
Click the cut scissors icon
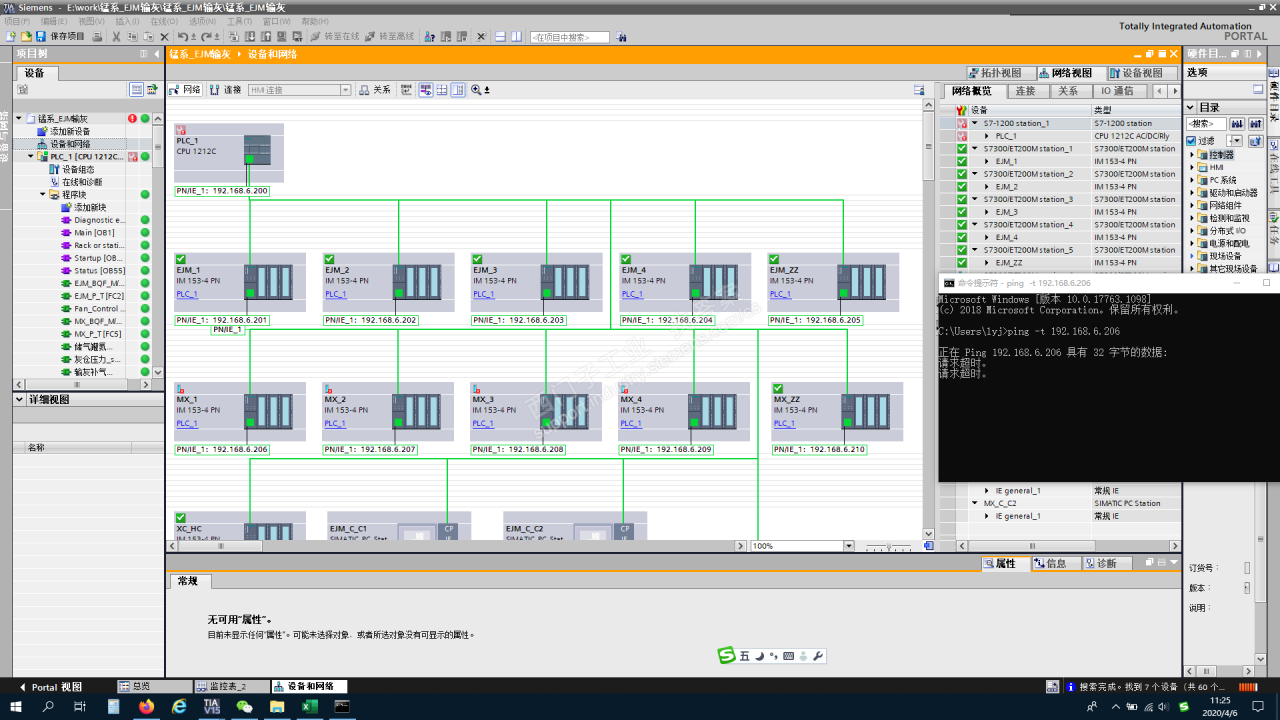coord(116,37)
